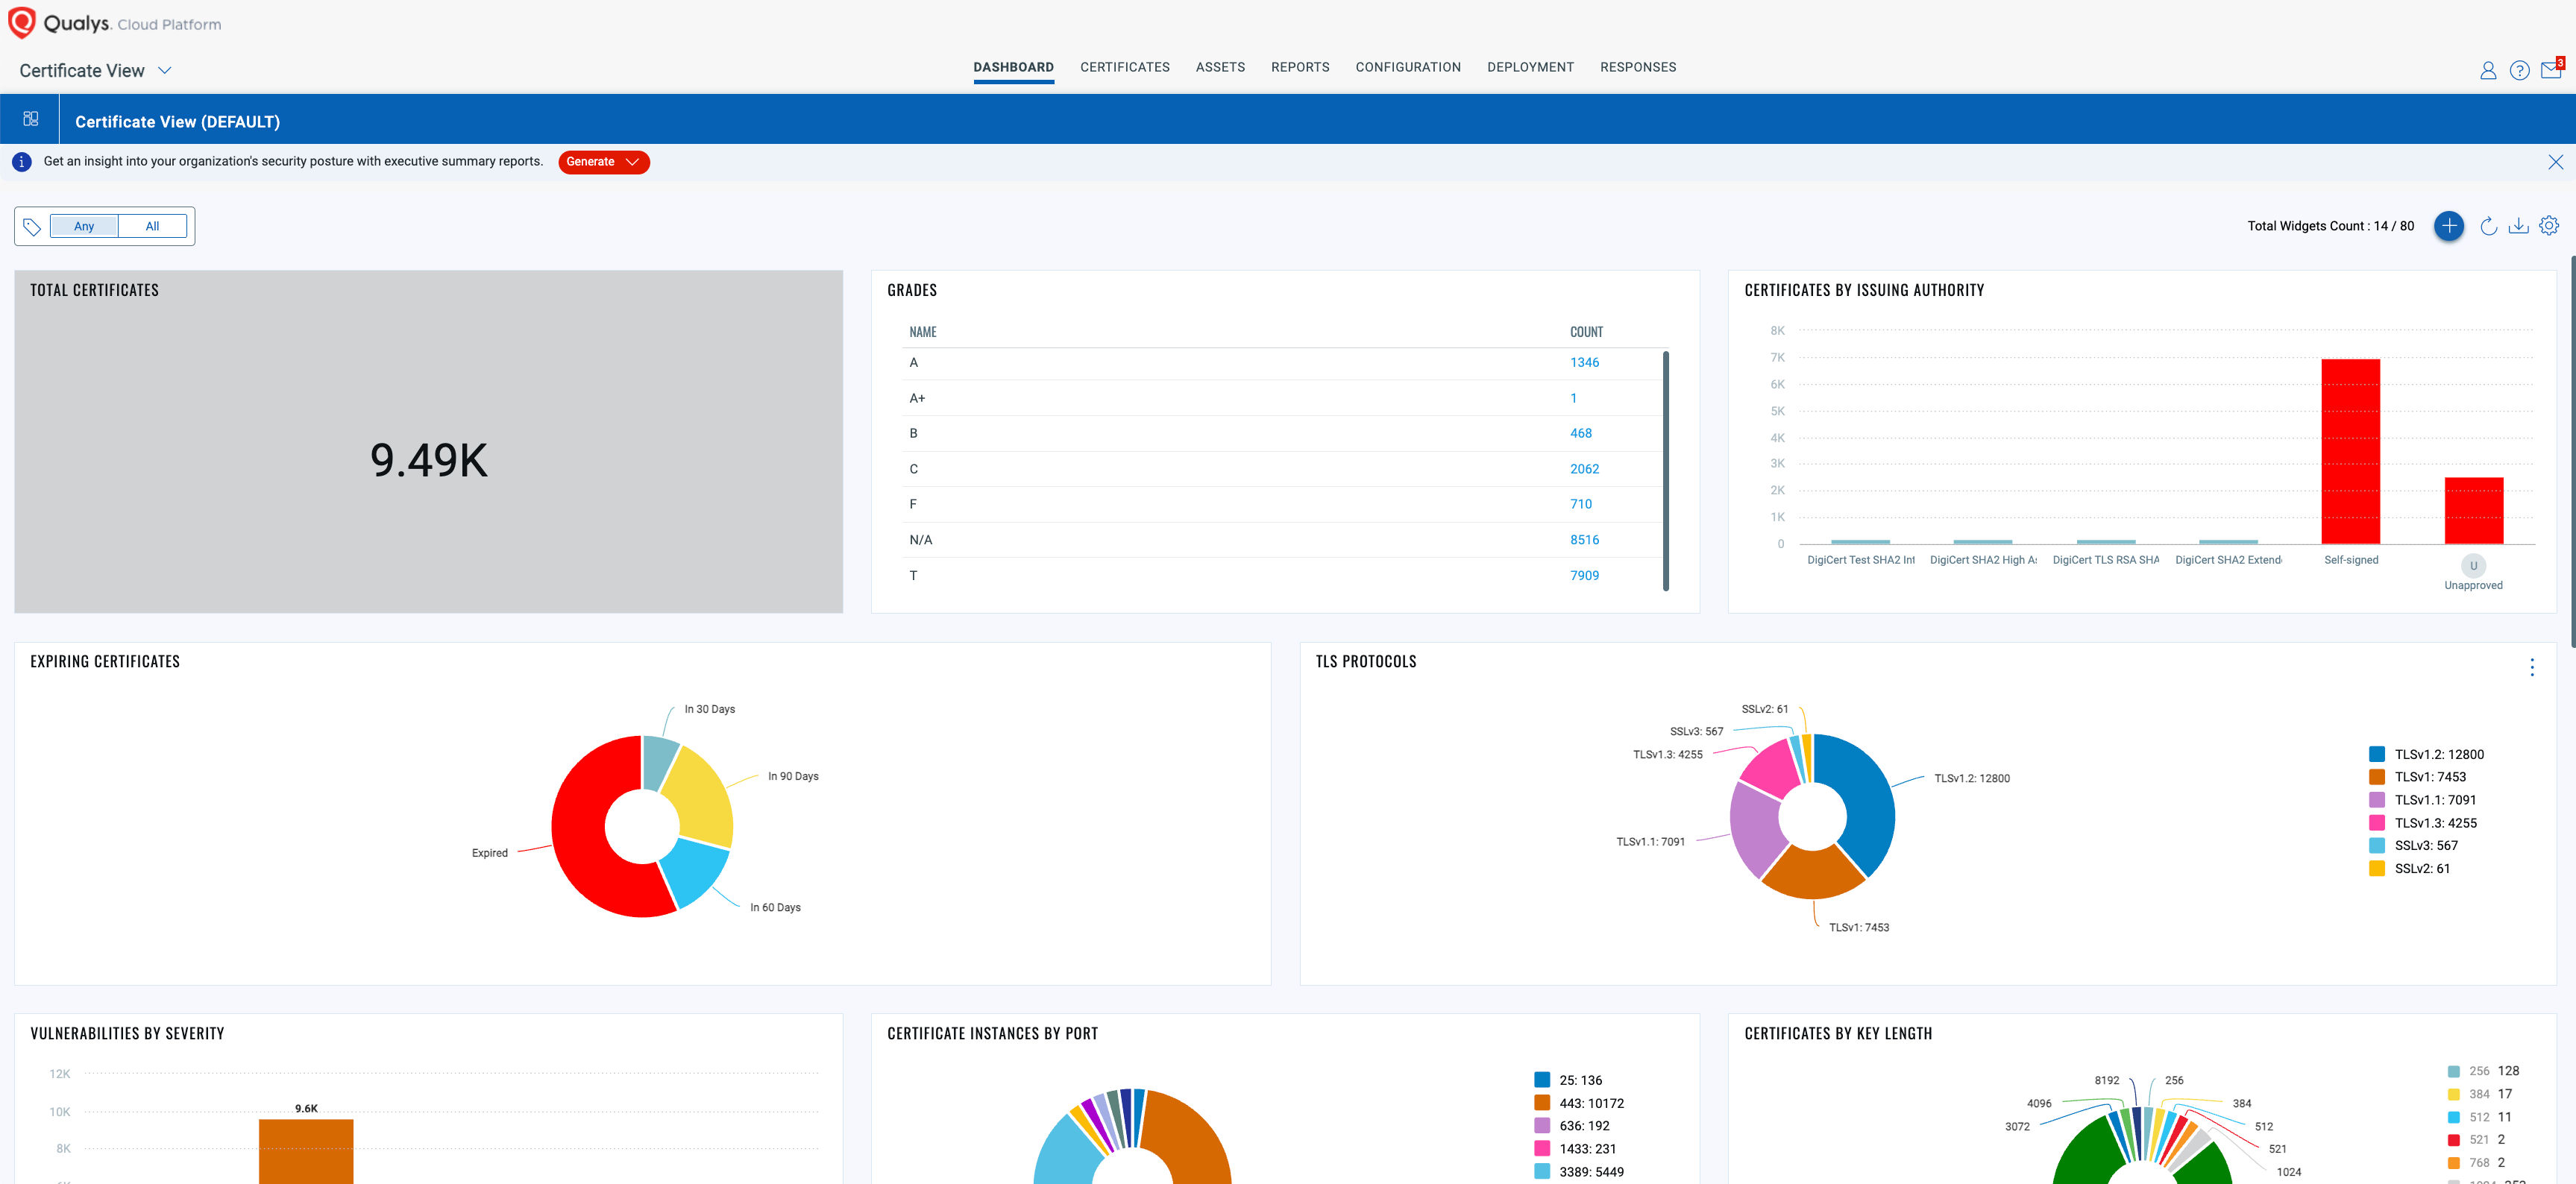Image resolution: width=2576 pixels, height=1184 pixels.
Task: Open TLS Protocols widget options menu
Action: [x=2532, y=667]
